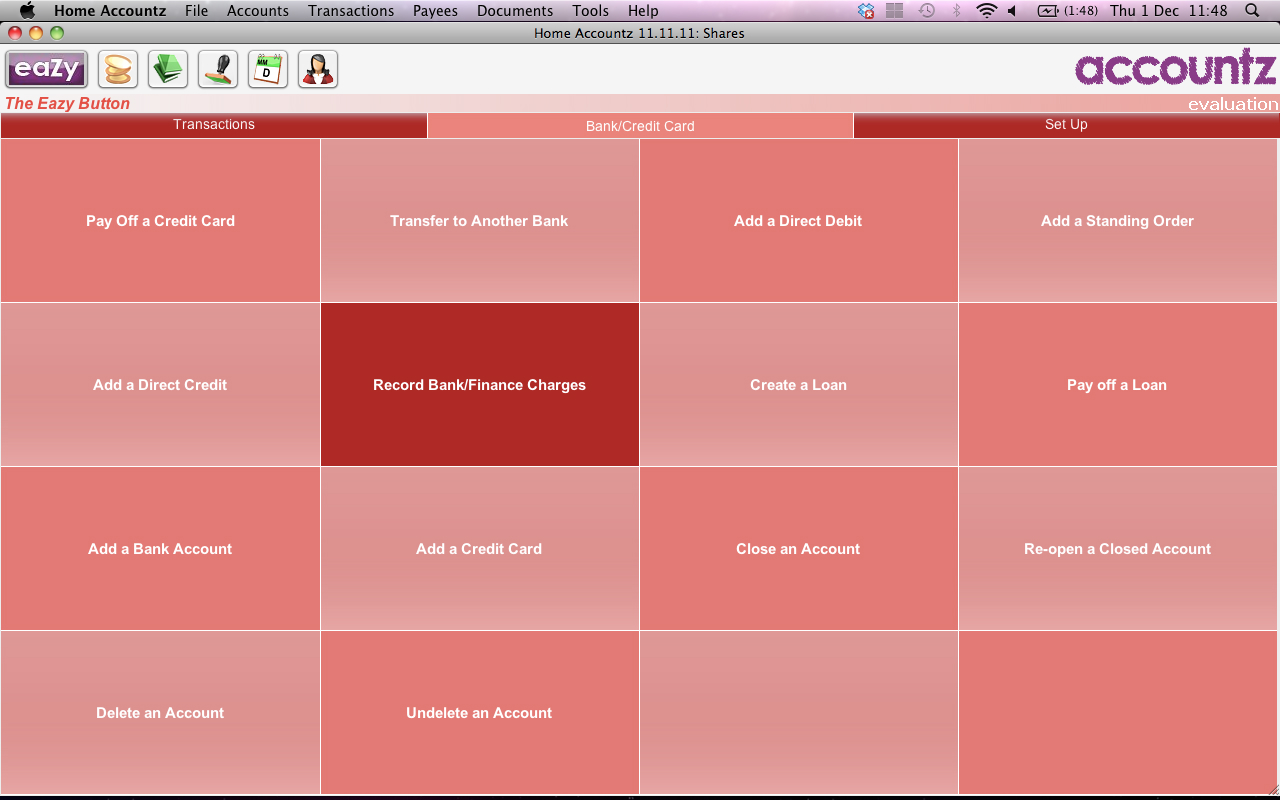Click Create a Loan tile
Screen dimensions: 1280x800
tap(798, 385)
